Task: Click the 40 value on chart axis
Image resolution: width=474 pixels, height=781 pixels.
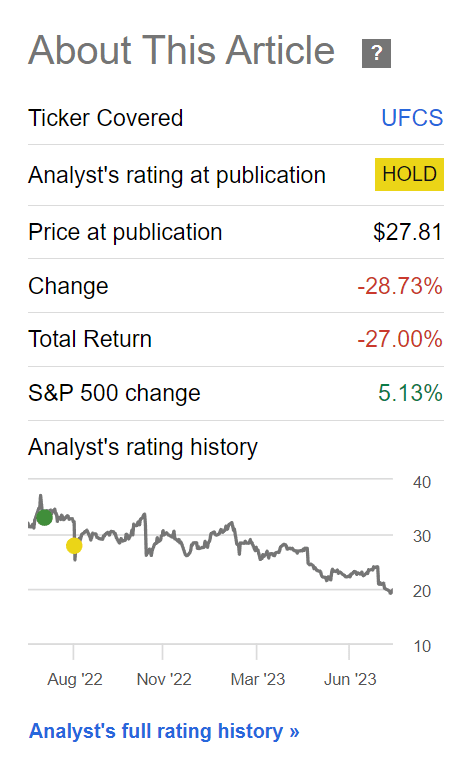Action: click(422, 482)
